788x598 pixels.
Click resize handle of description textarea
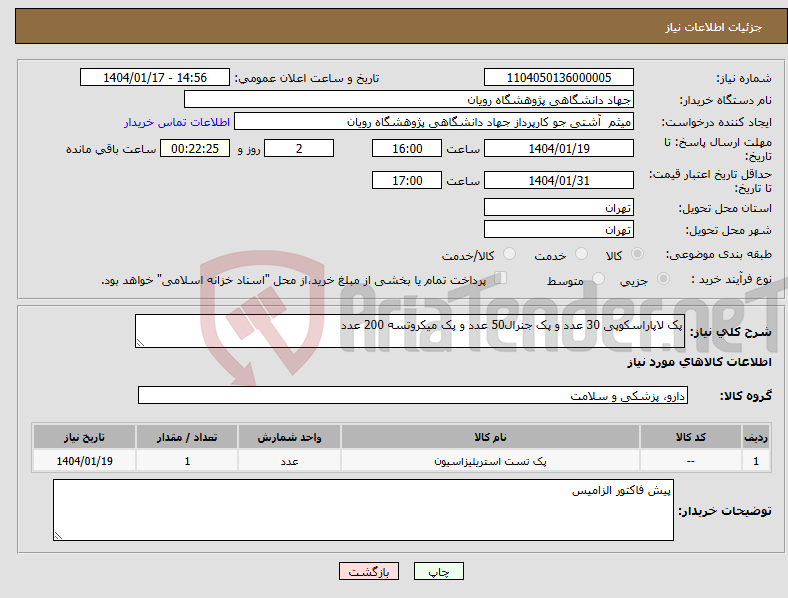coord(140,343)
